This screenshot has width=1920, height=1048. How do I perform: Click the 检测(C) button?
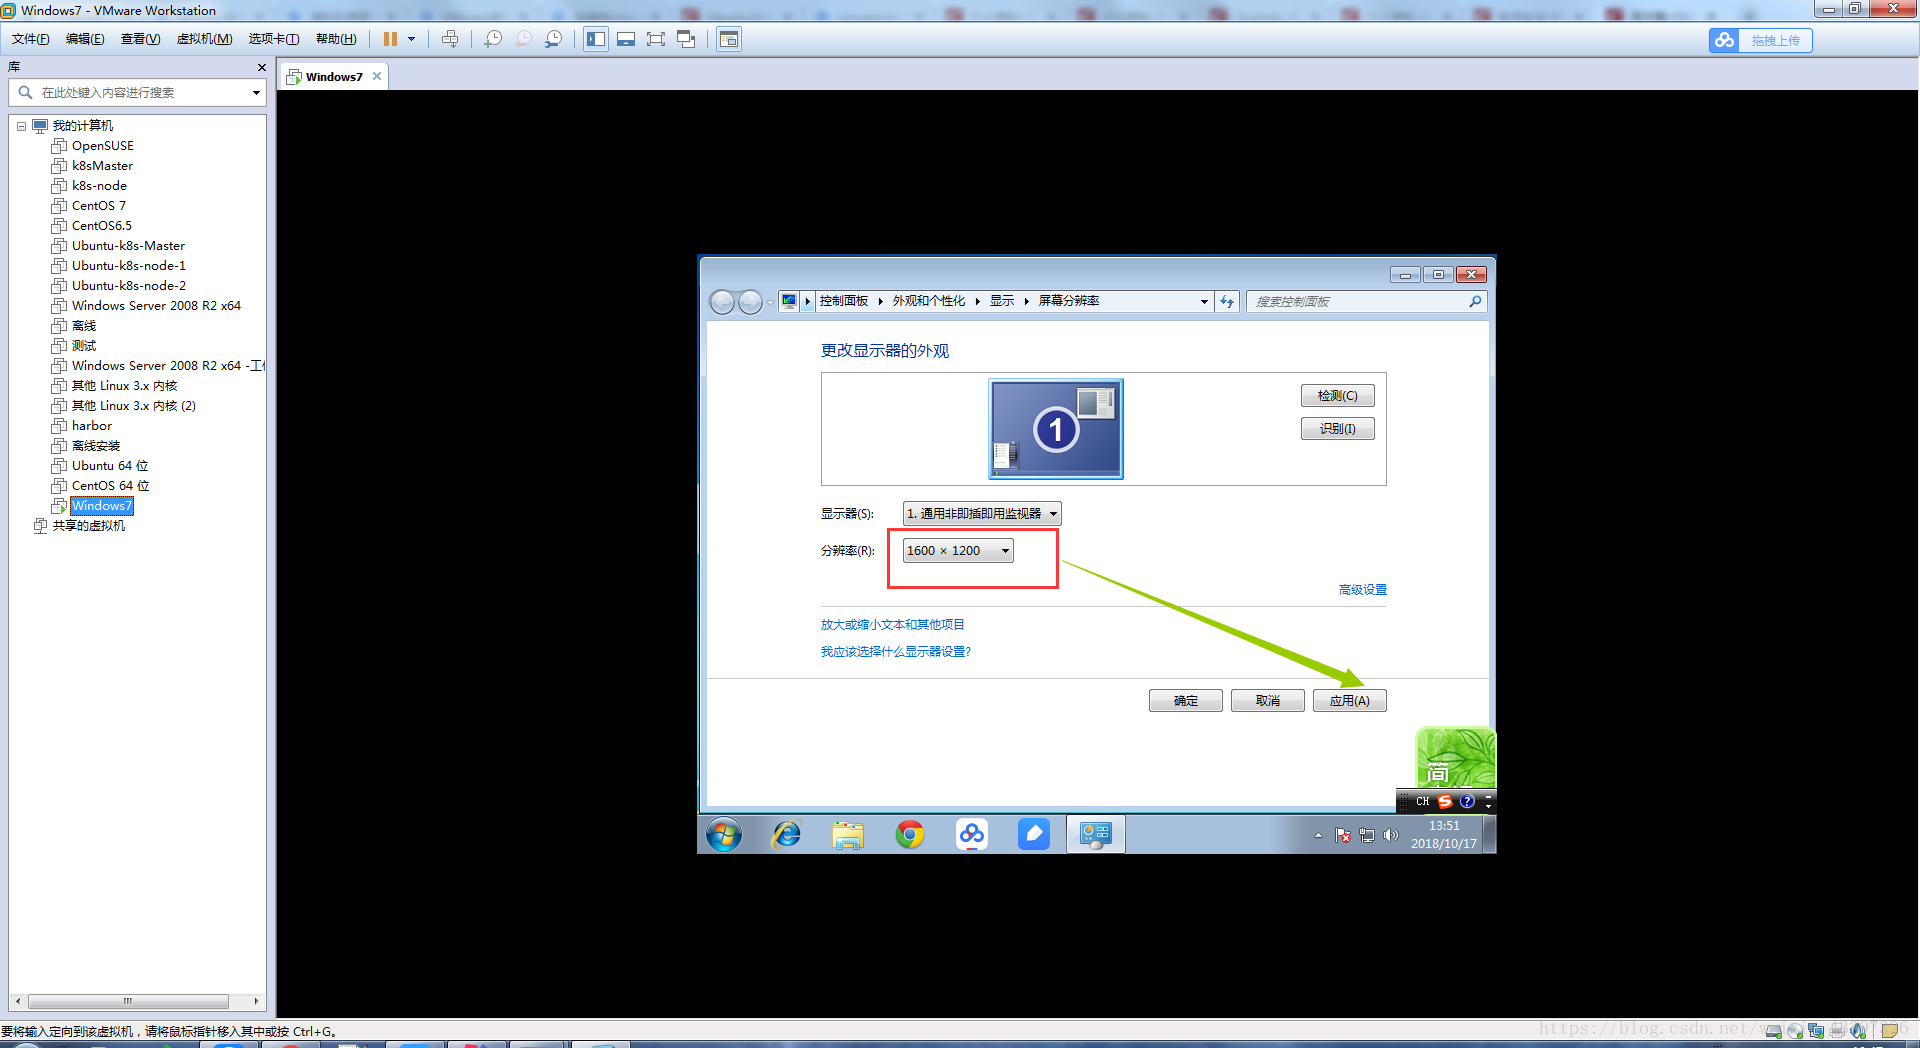point(1338,396)
